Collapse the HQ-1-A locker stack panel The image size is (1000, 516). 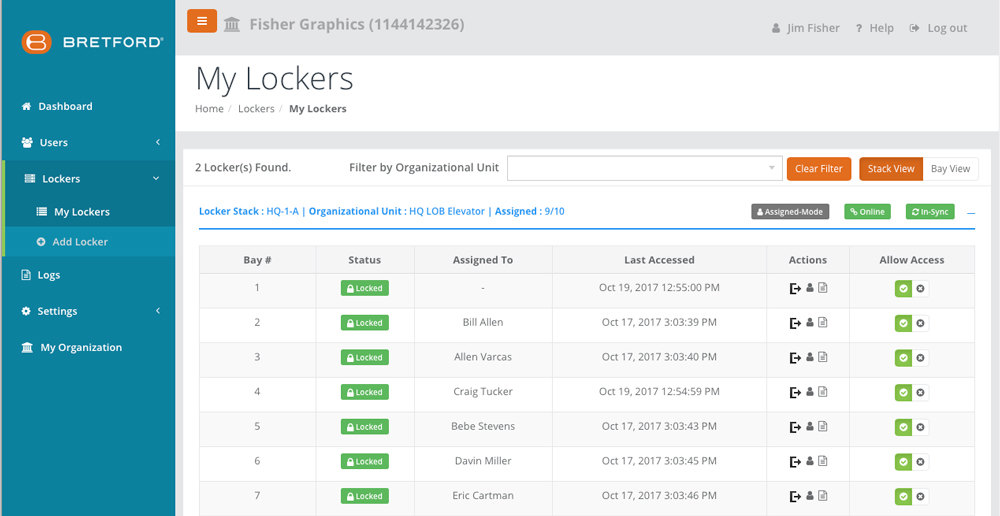[x=971, y=213]
